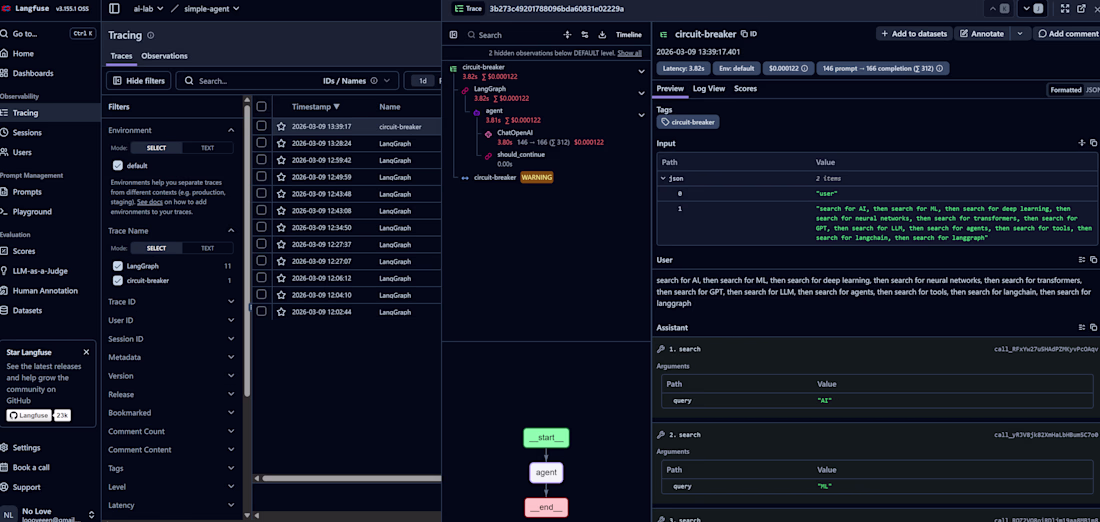Click Book a call

tap(31, 467)
